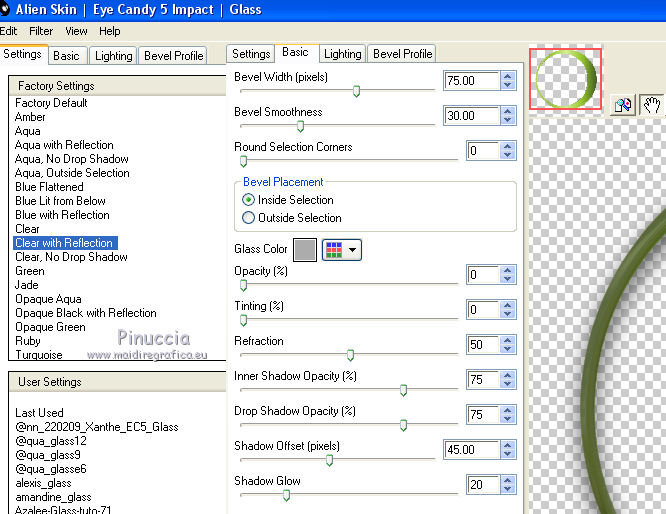The image size is (666, 514).
Task: Open the Glass Color palette grid dropdown
Action: coord(342,250)
